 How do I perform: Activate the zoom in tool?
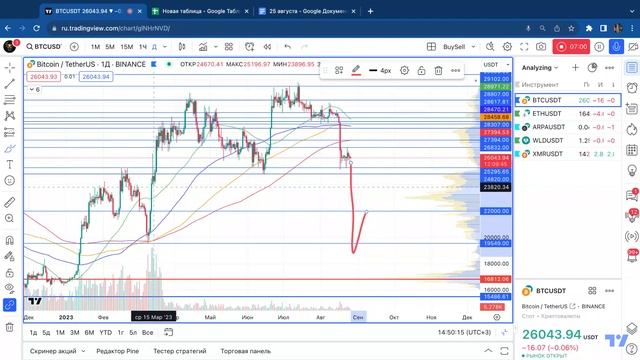(10, 218)
